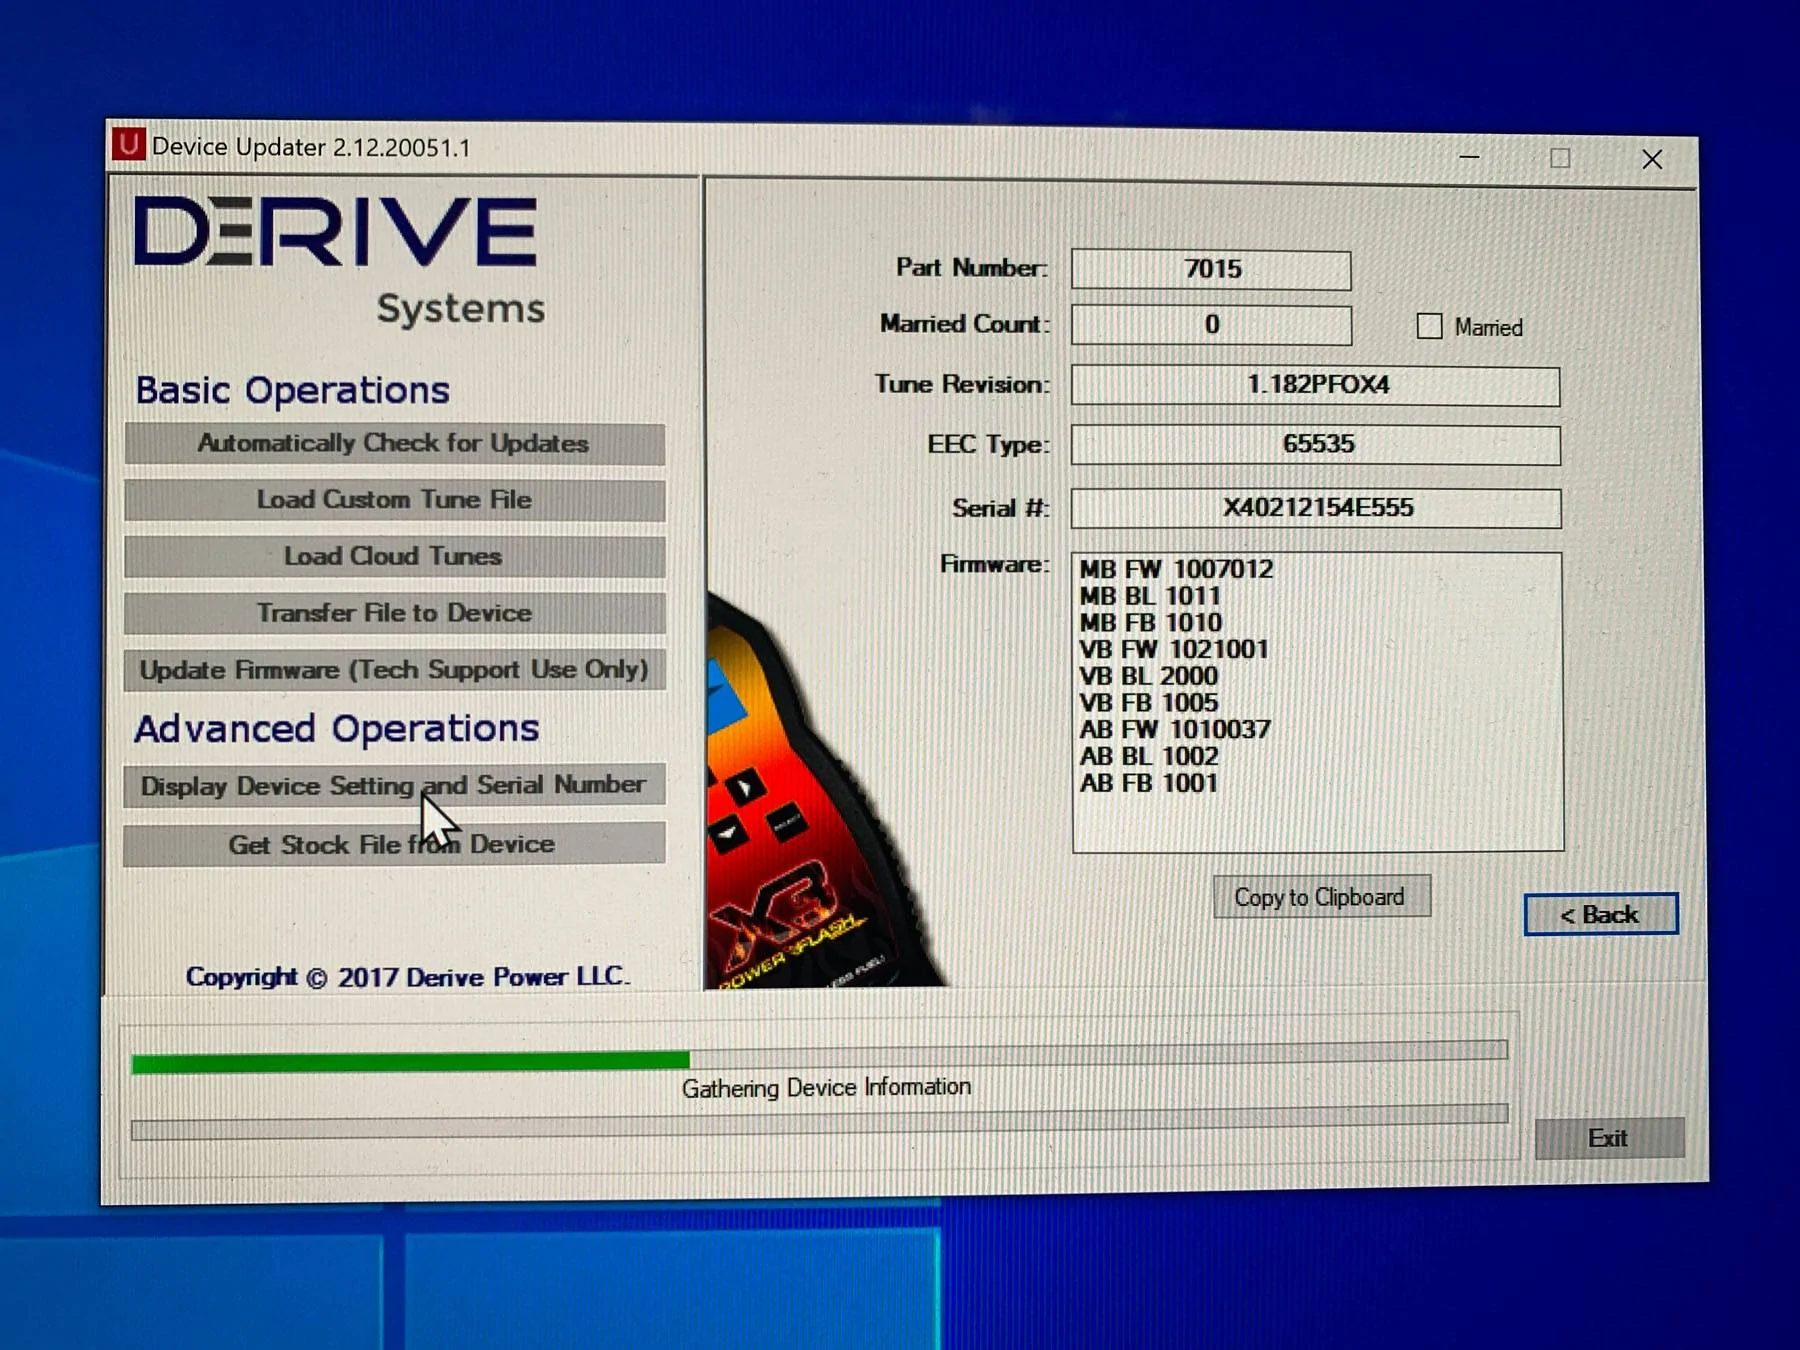
Task: Click the Tune Revision field 1.182PFOX4
Action: click(1315, 386)
